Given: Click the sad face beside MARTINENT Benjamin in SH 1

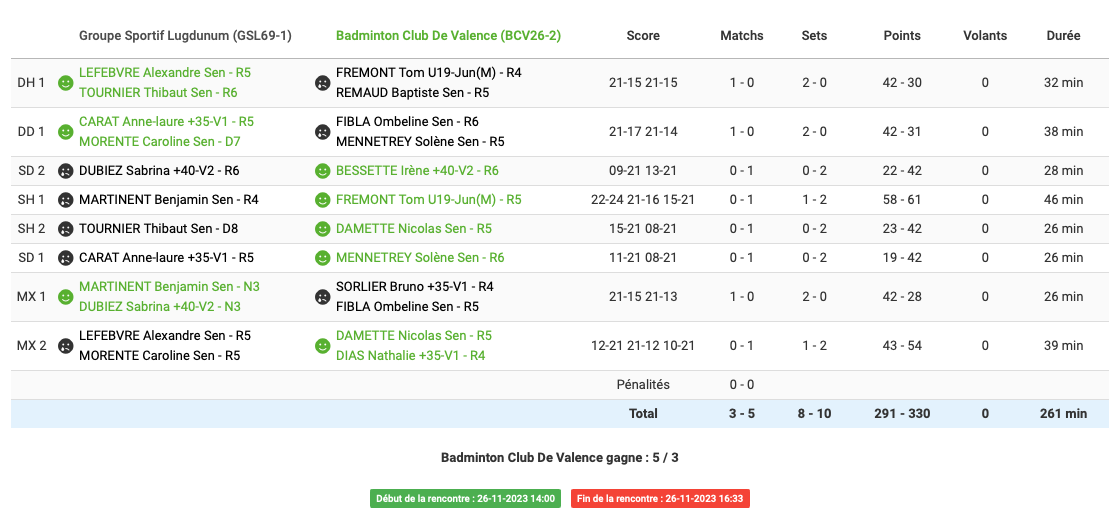Looking at the screenshot, I should pyautogui.click(x=66, y=200).
